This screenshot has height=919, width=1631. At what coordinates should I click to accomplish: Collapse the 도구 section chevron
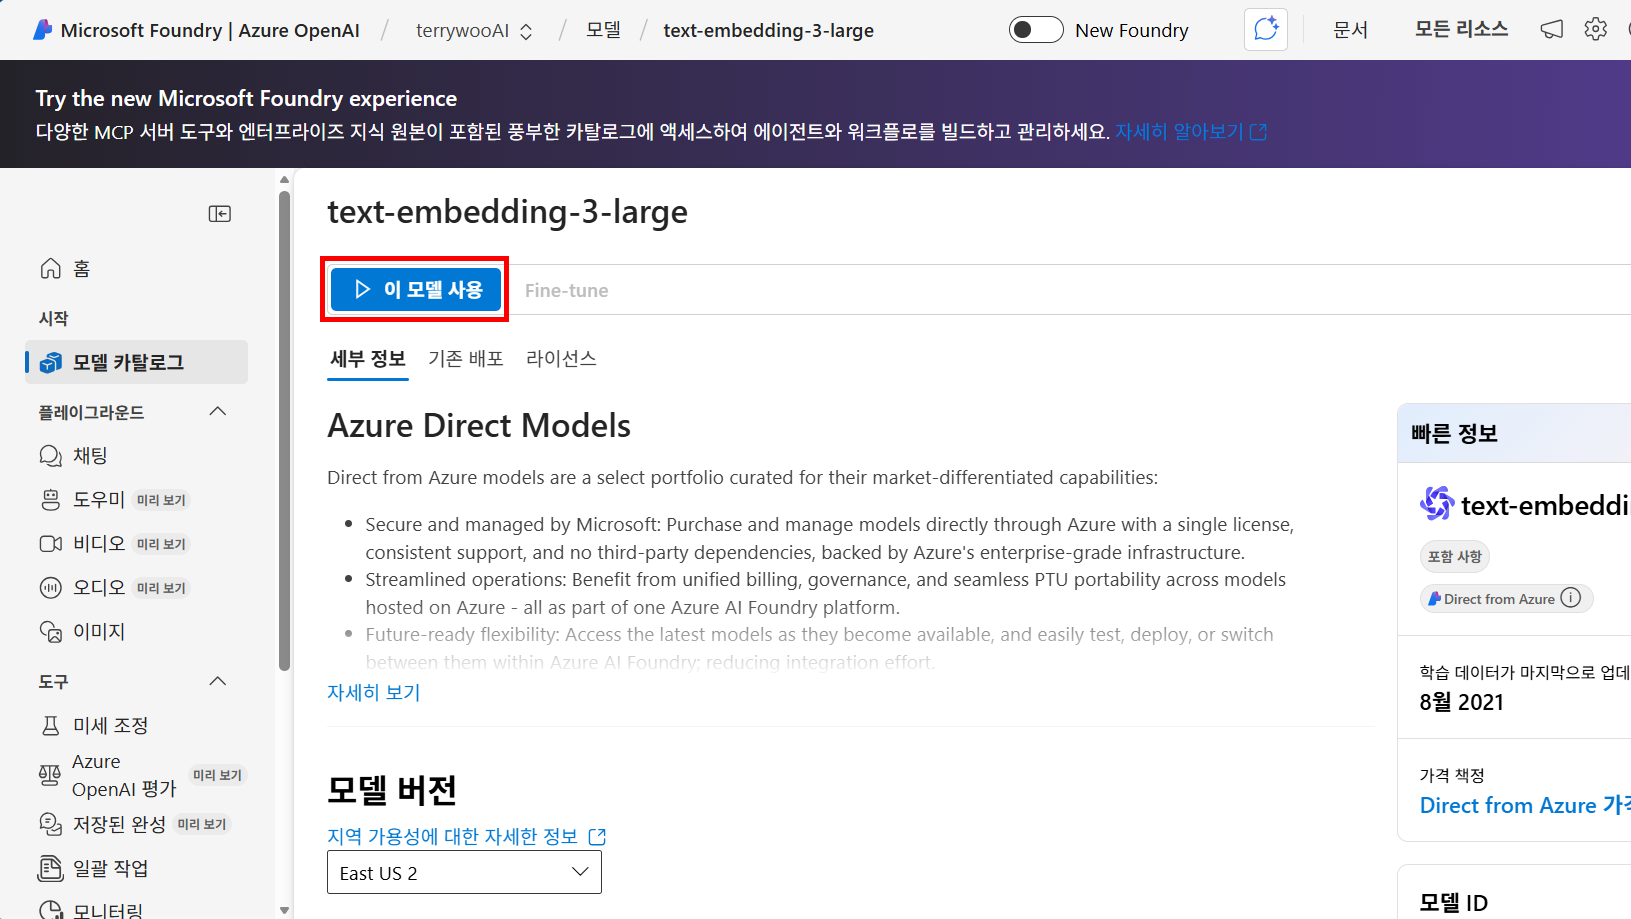pos(218,682)
